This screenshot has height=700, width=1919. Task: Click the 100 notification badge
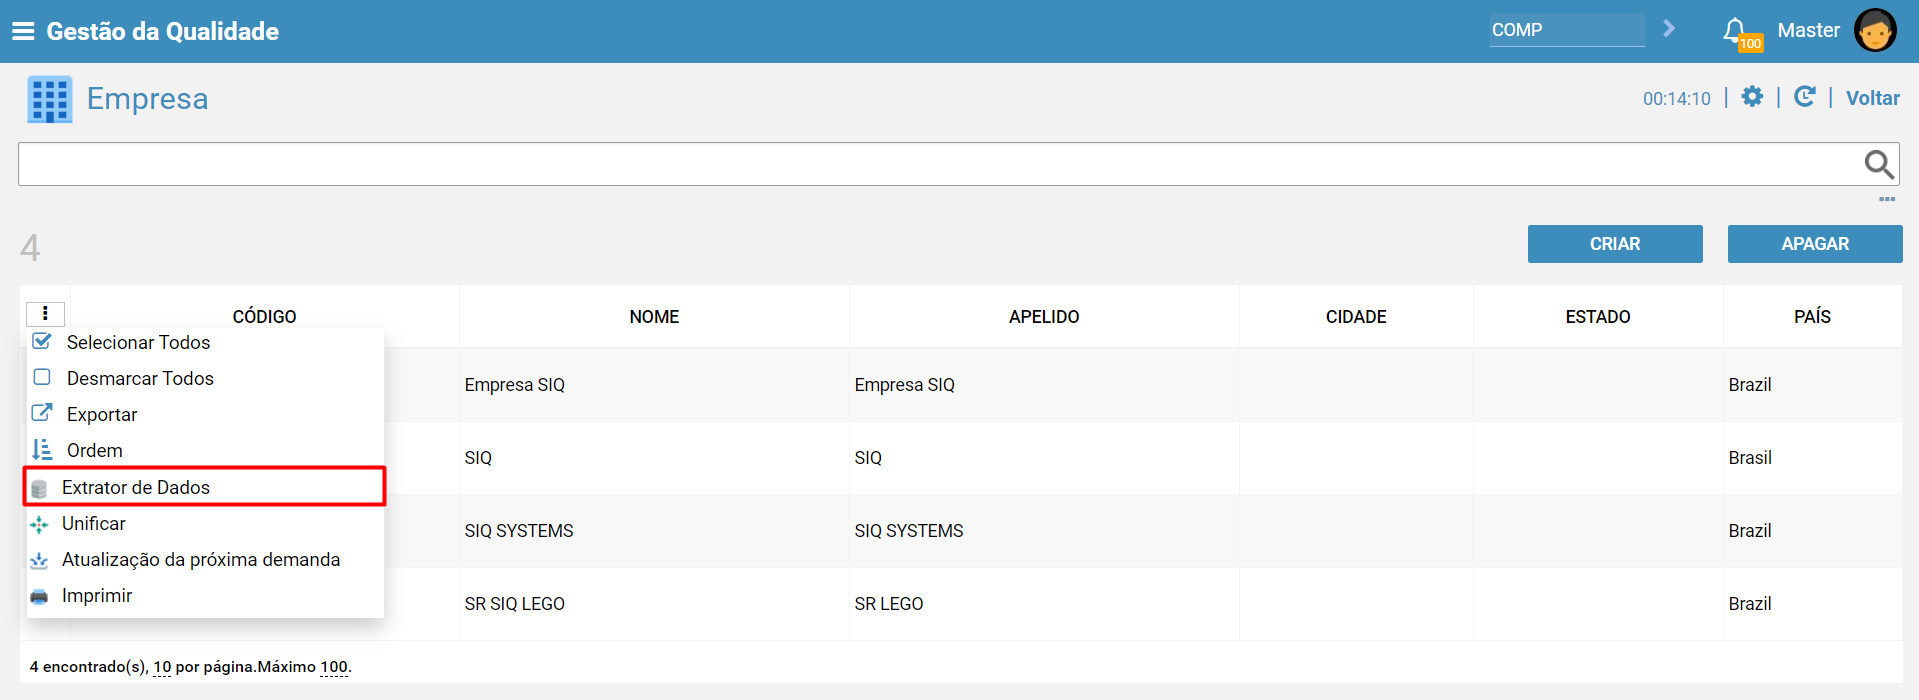click(x=1750, y=43)
